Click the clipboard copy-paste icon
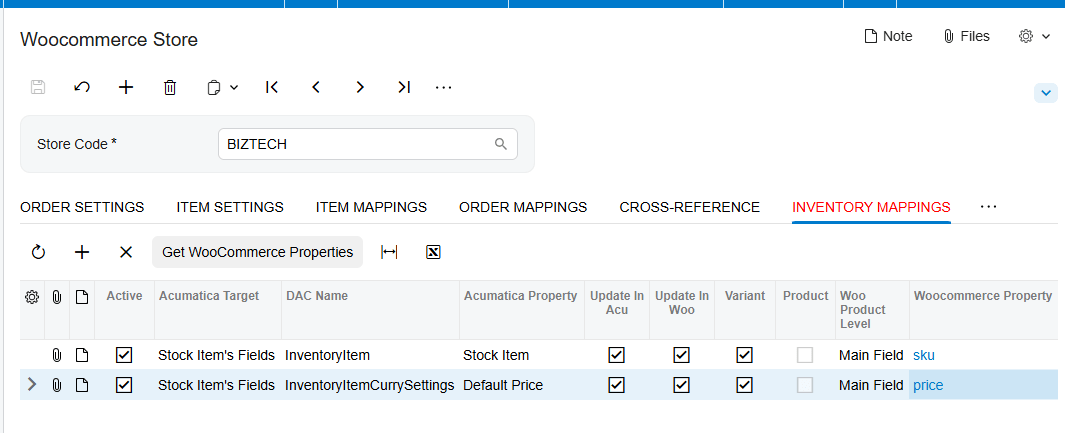This screenshot has width=1065, height=433. click(x=213, y=88)
